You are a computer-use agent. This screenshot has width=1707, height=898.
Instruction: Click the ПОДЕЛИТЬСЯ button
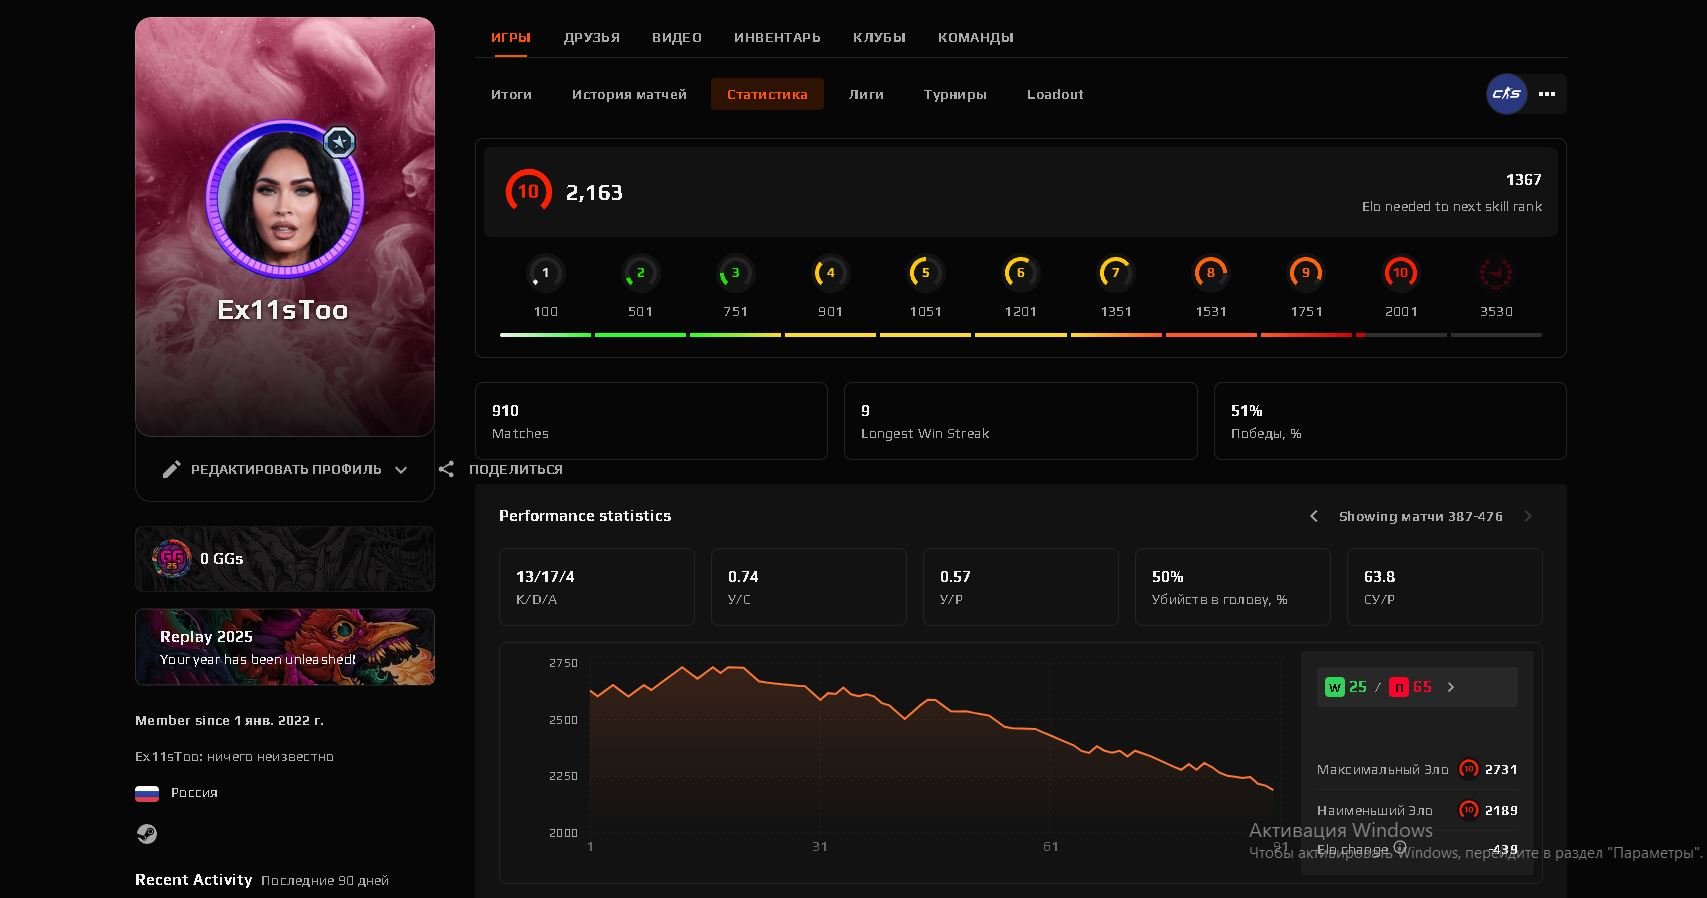[x=501, y=469]
